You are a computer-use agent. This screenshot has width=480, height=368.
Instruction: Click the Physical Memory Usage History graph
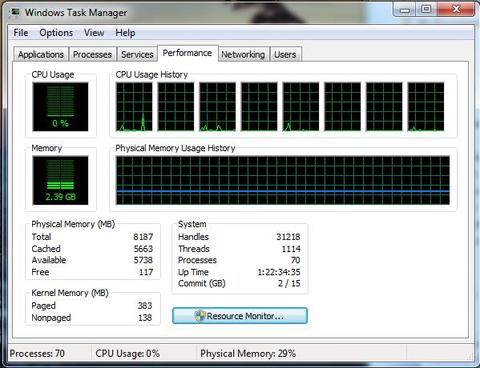283,180
